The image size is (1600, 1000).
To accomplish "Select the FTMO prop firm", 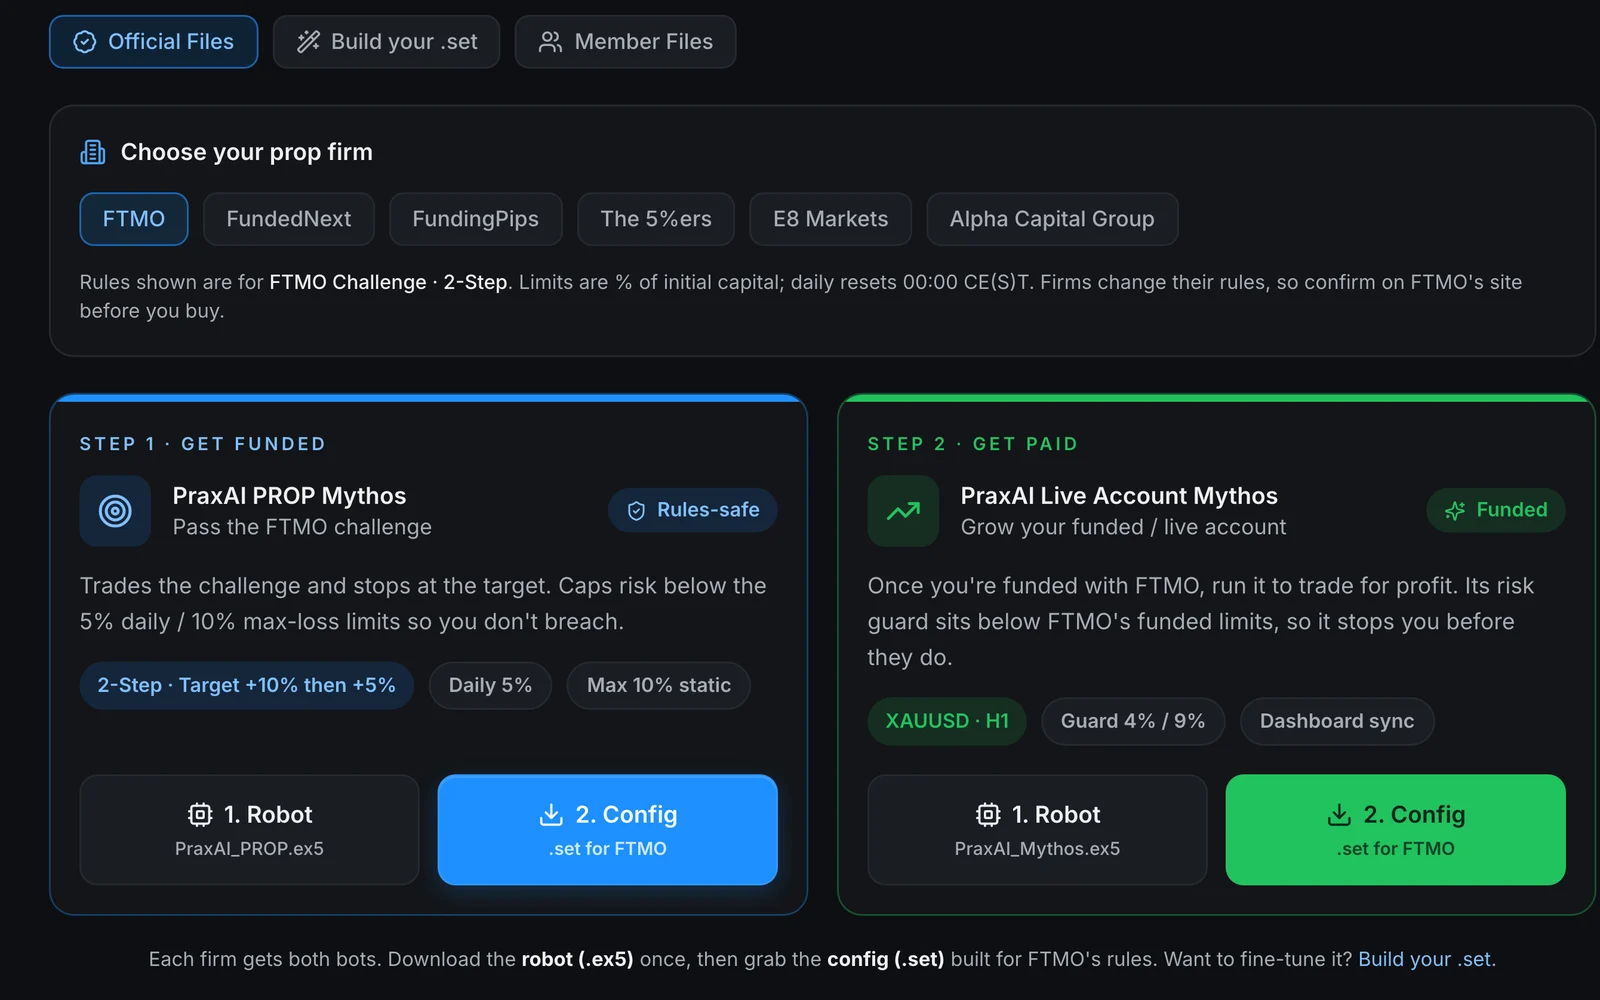I will pos(134,219).
